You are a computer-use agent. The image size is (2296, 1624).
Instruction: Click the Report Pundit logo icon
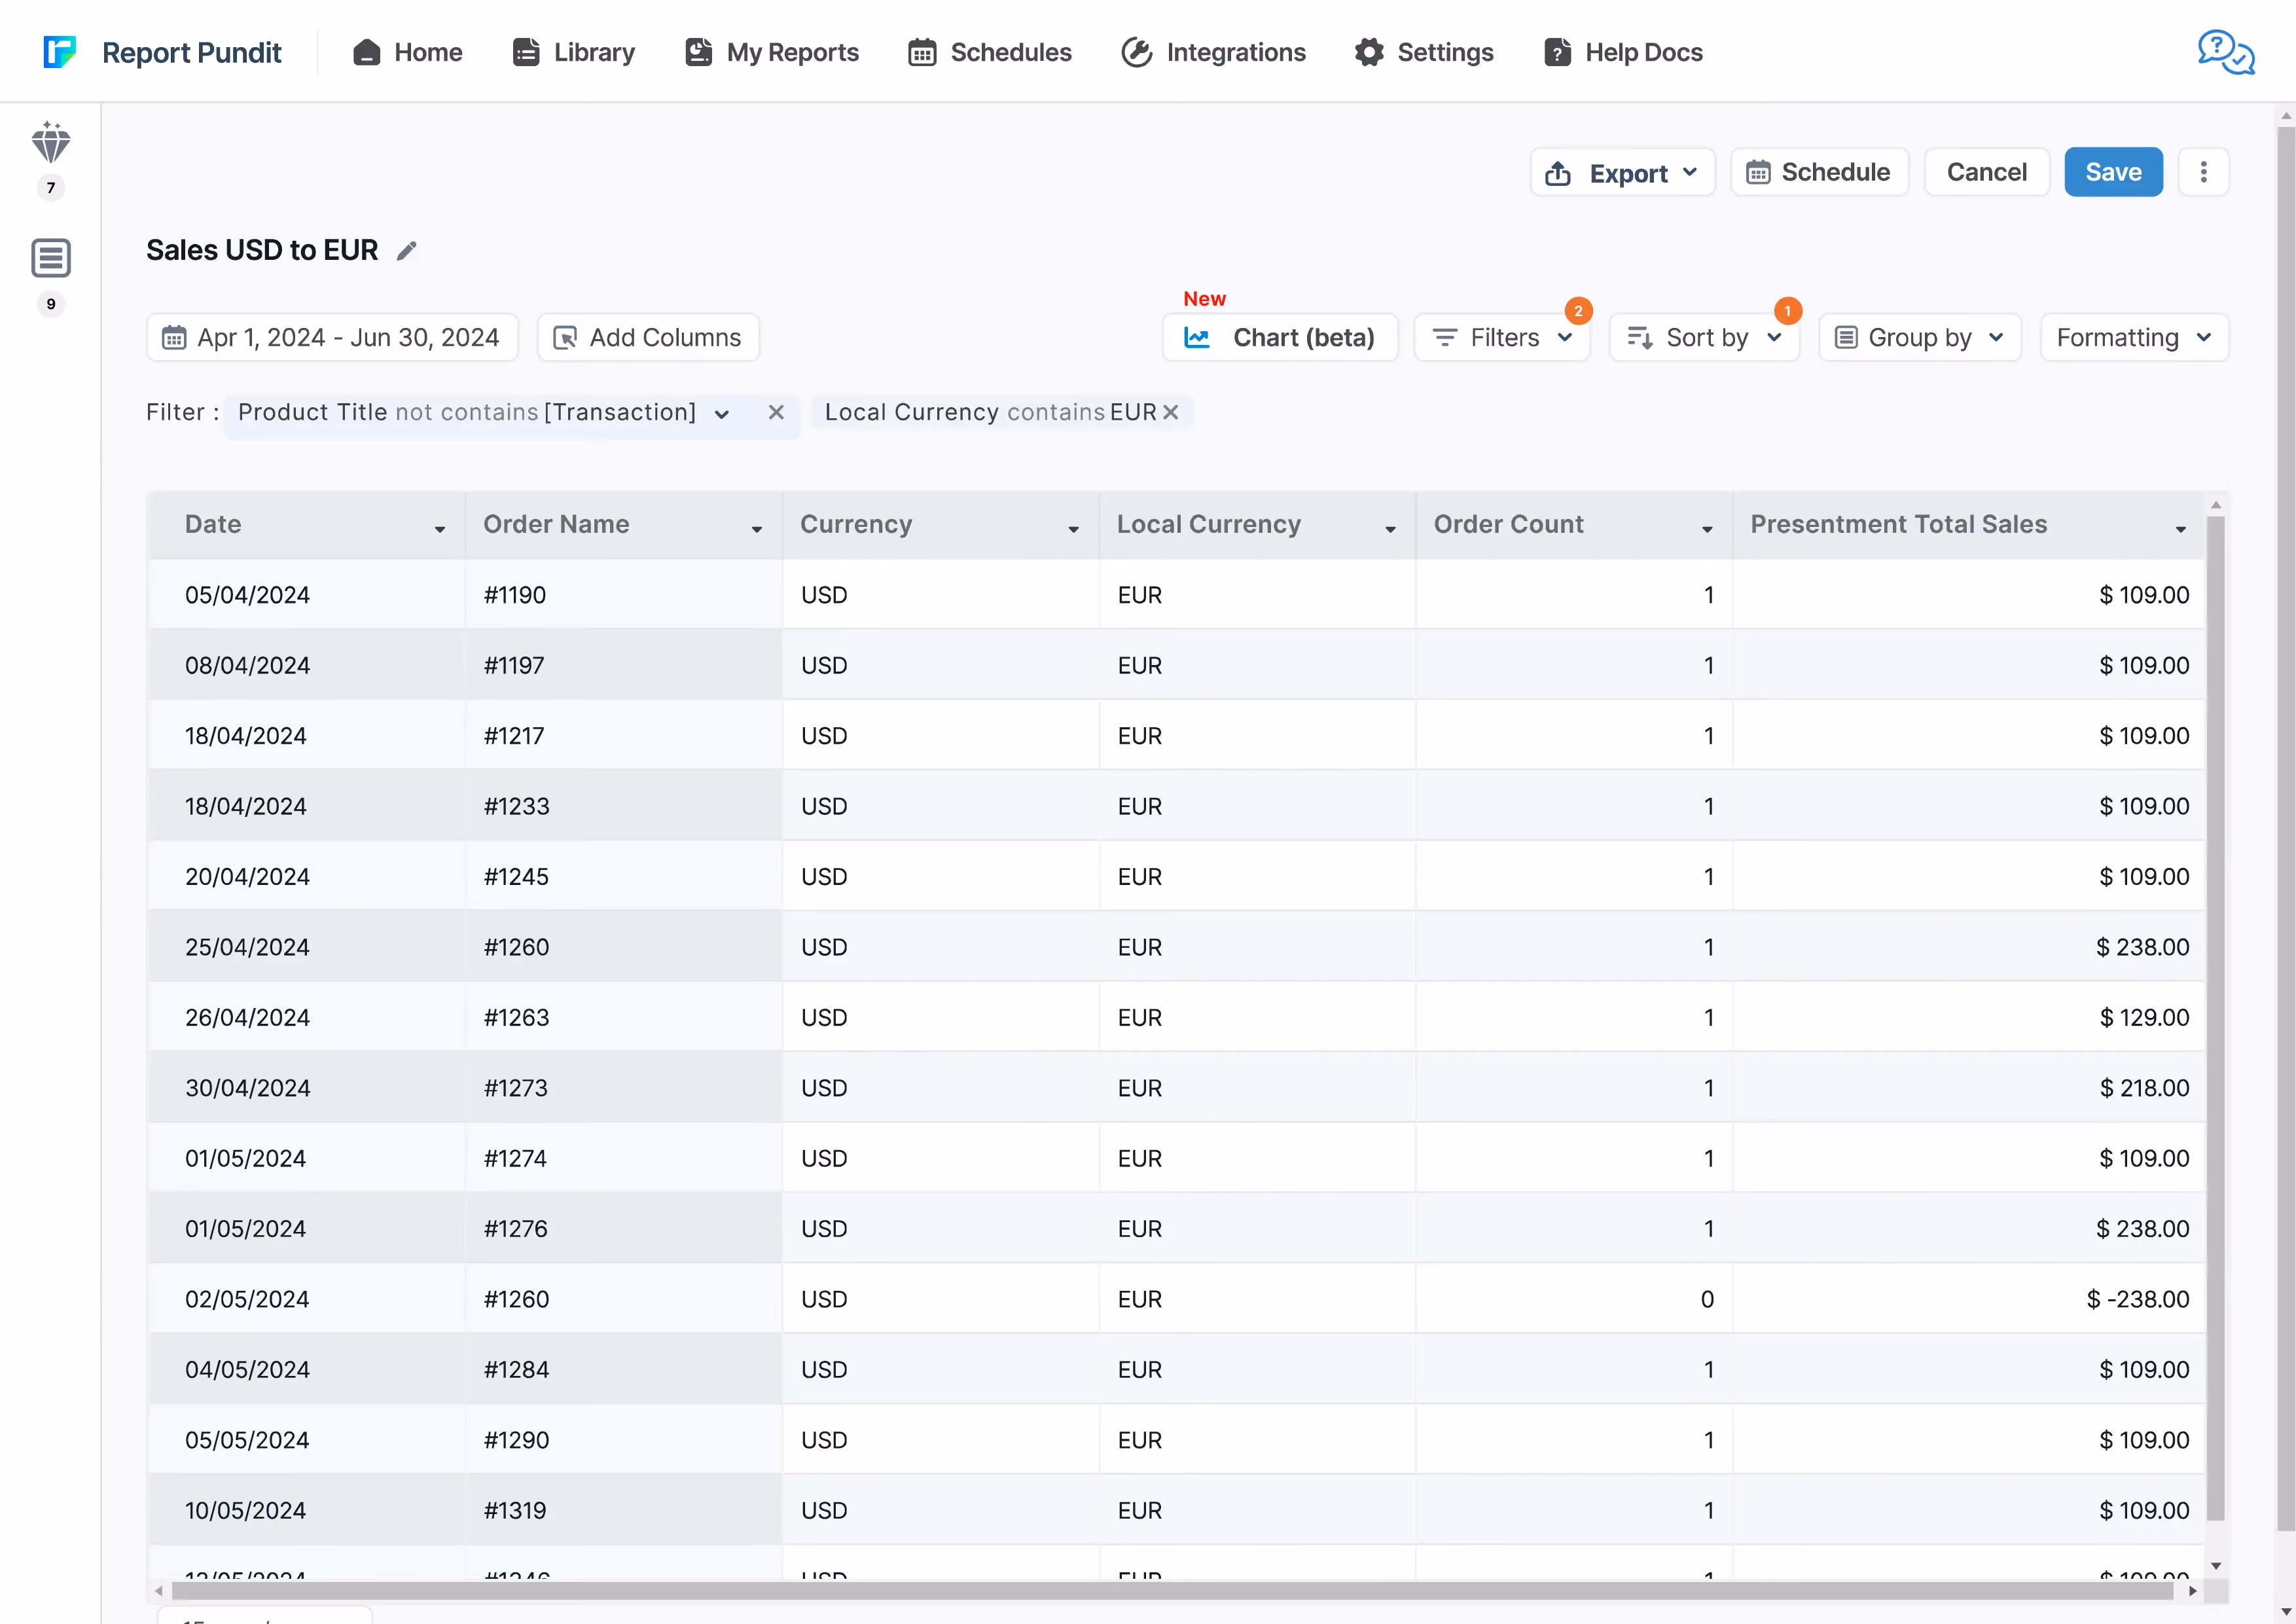(60, 52)
